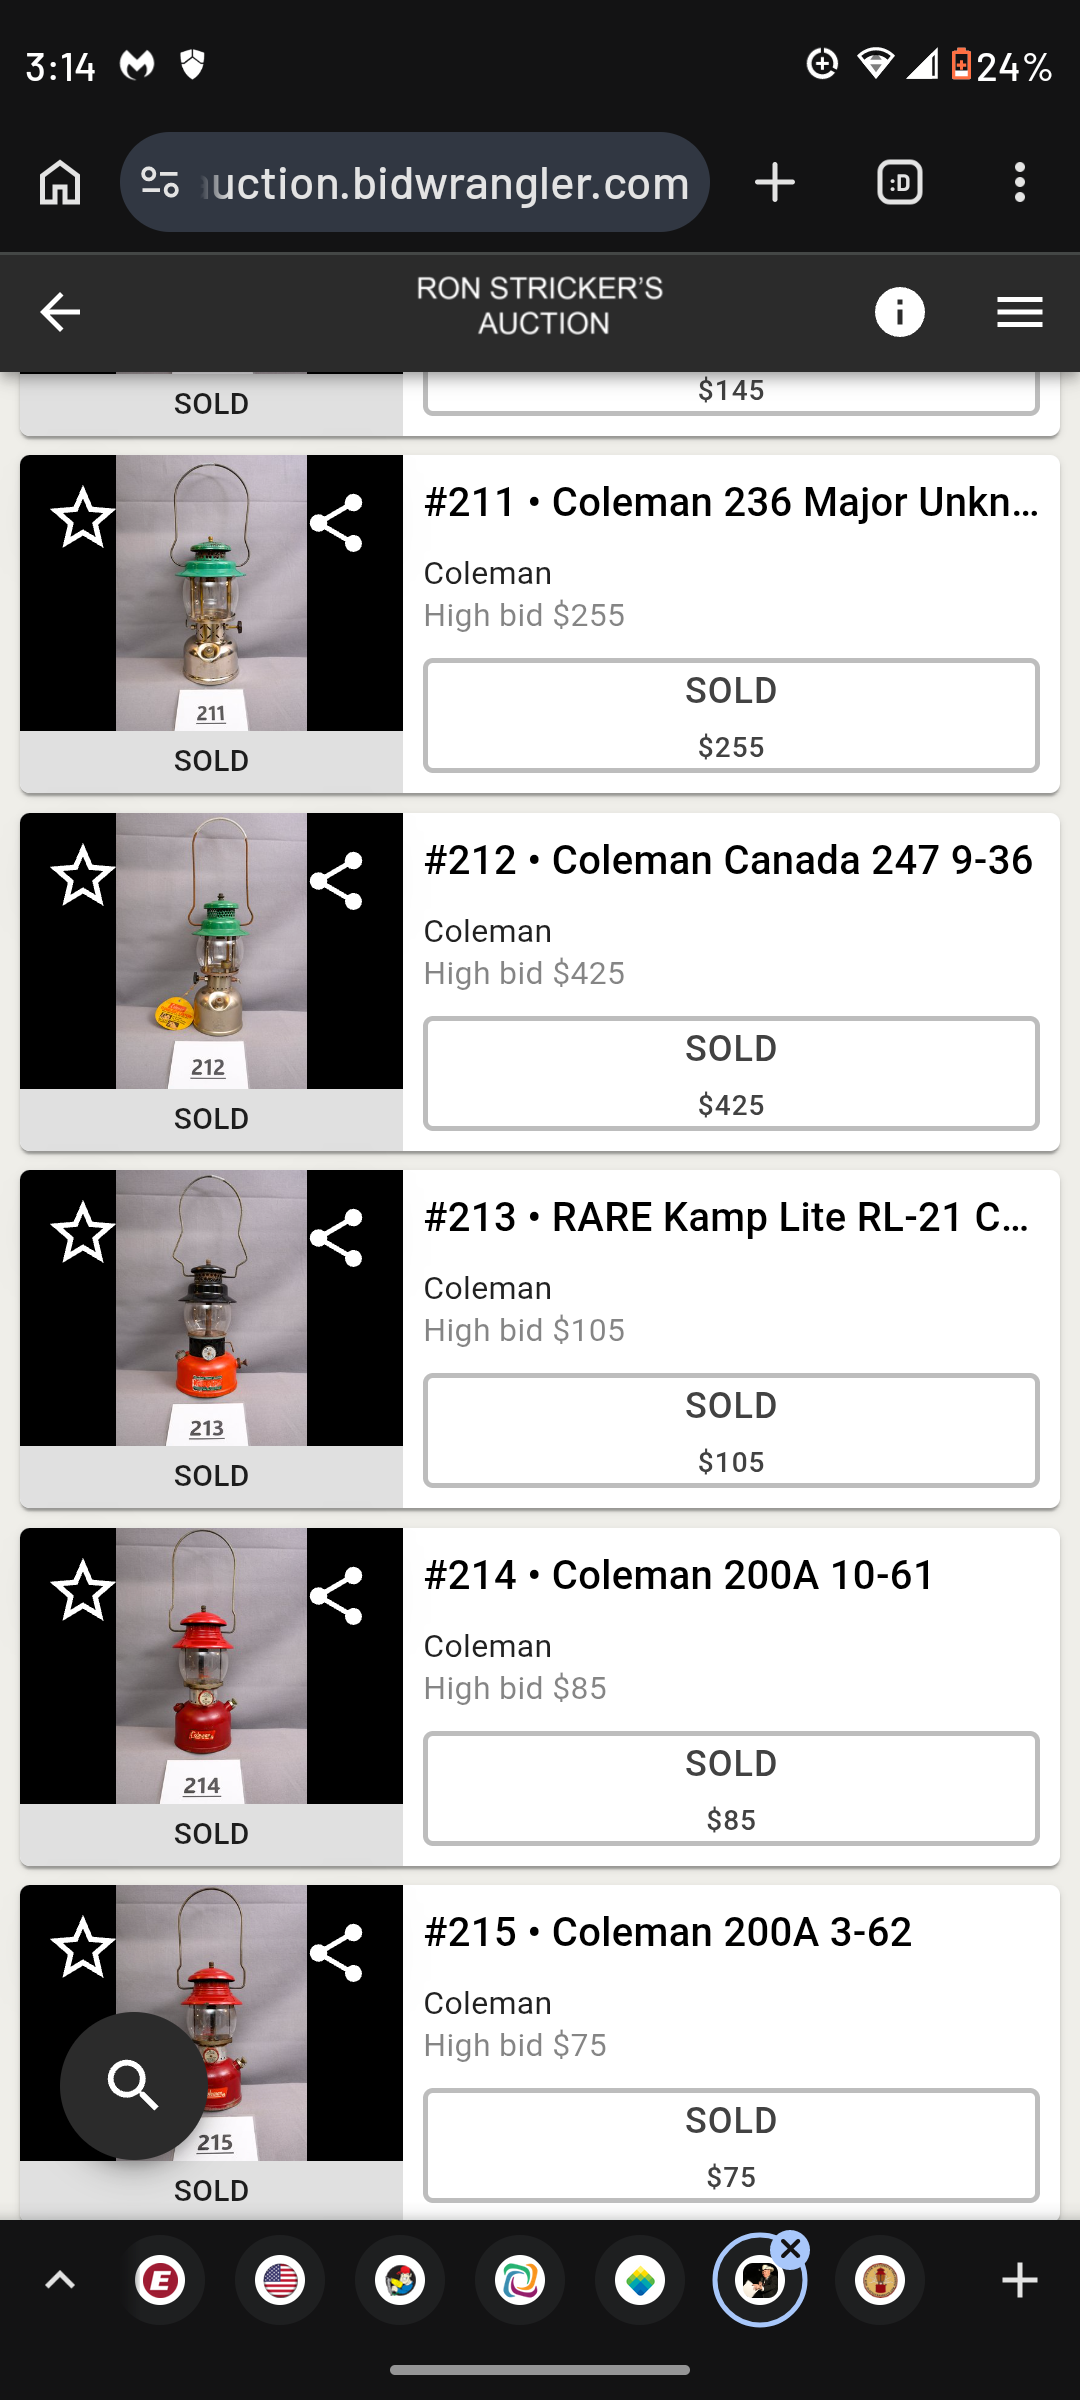Expand the bottom tab strip chevron
Image resolution: width=1080 pixels, height=2400 pixels.
[x=60, y=2281]
